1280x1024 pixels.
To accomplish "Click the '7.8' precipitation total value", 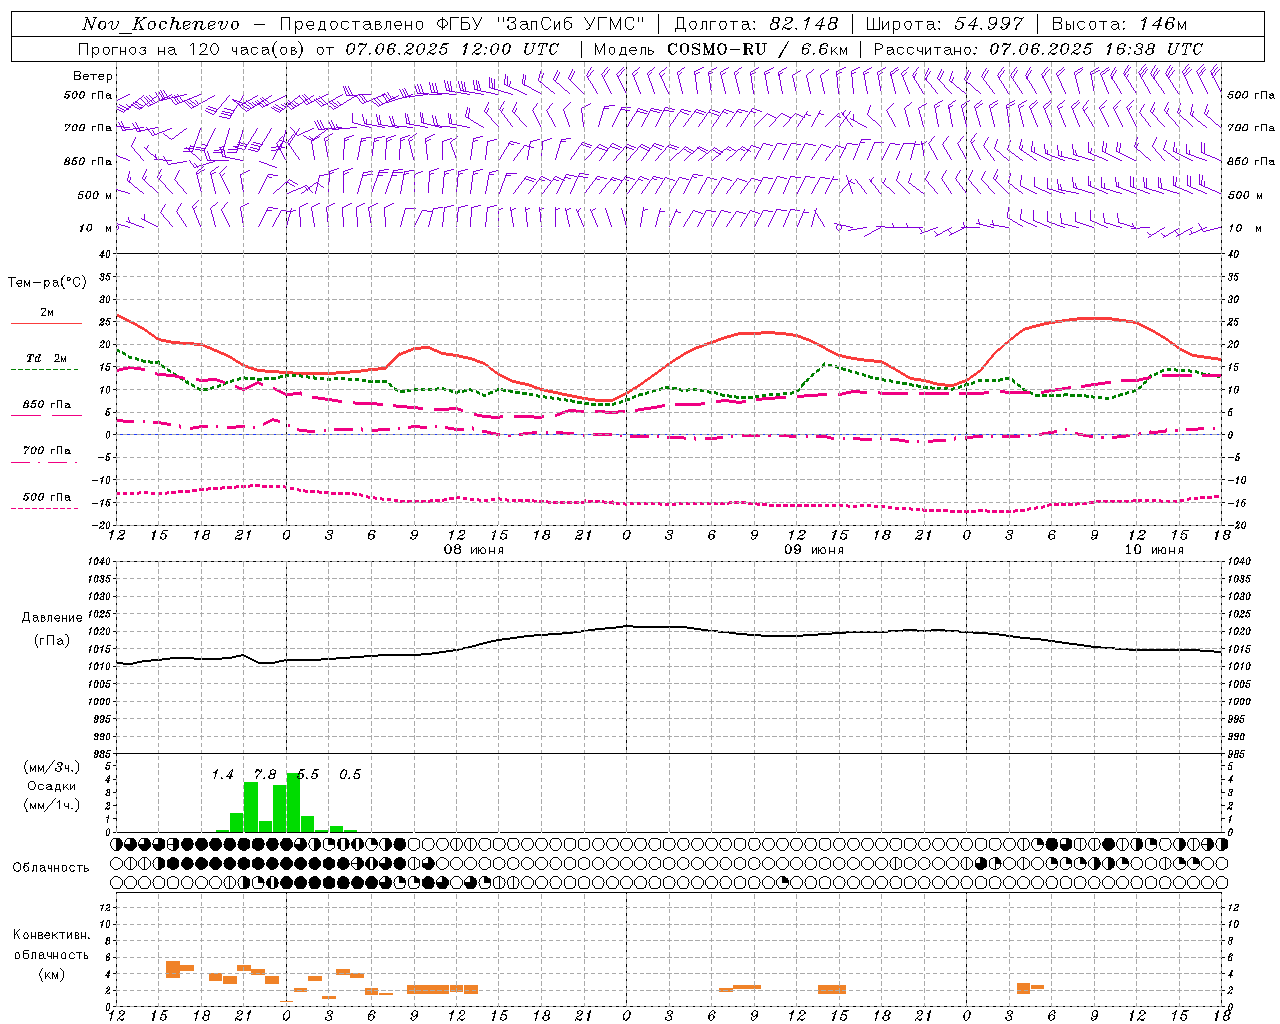I will coord(265,774).
